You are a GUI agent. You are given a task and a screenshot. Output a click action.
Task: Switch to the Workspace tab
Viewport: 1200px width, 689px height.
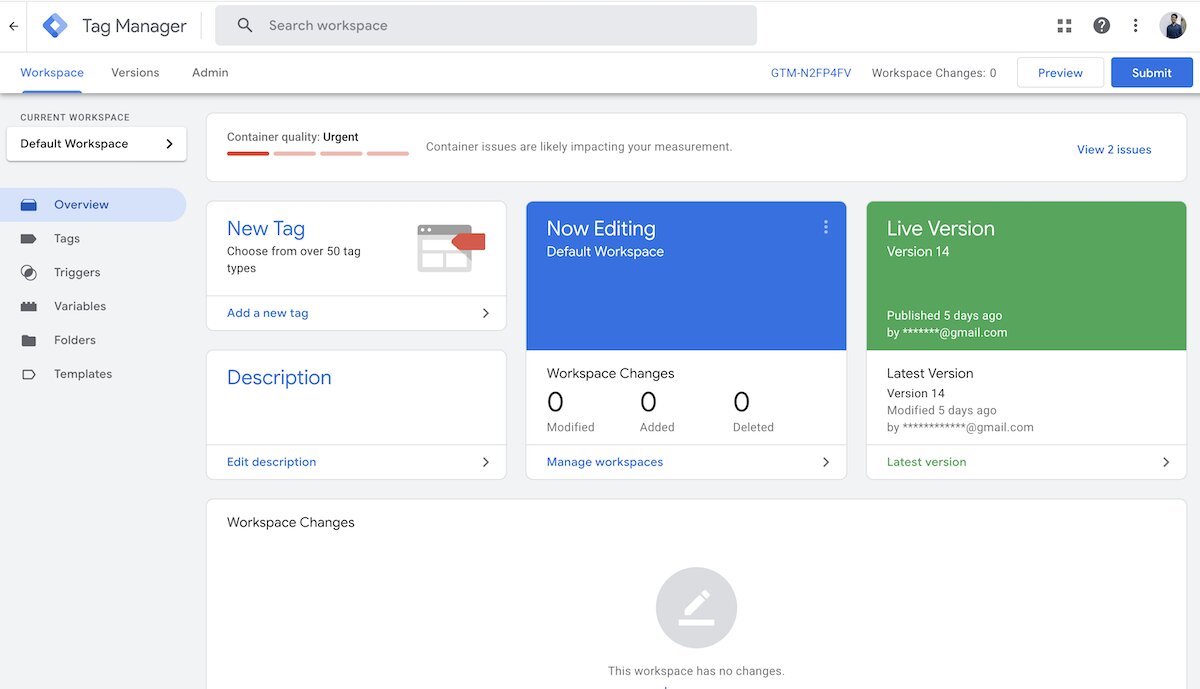tap(52, 73)
